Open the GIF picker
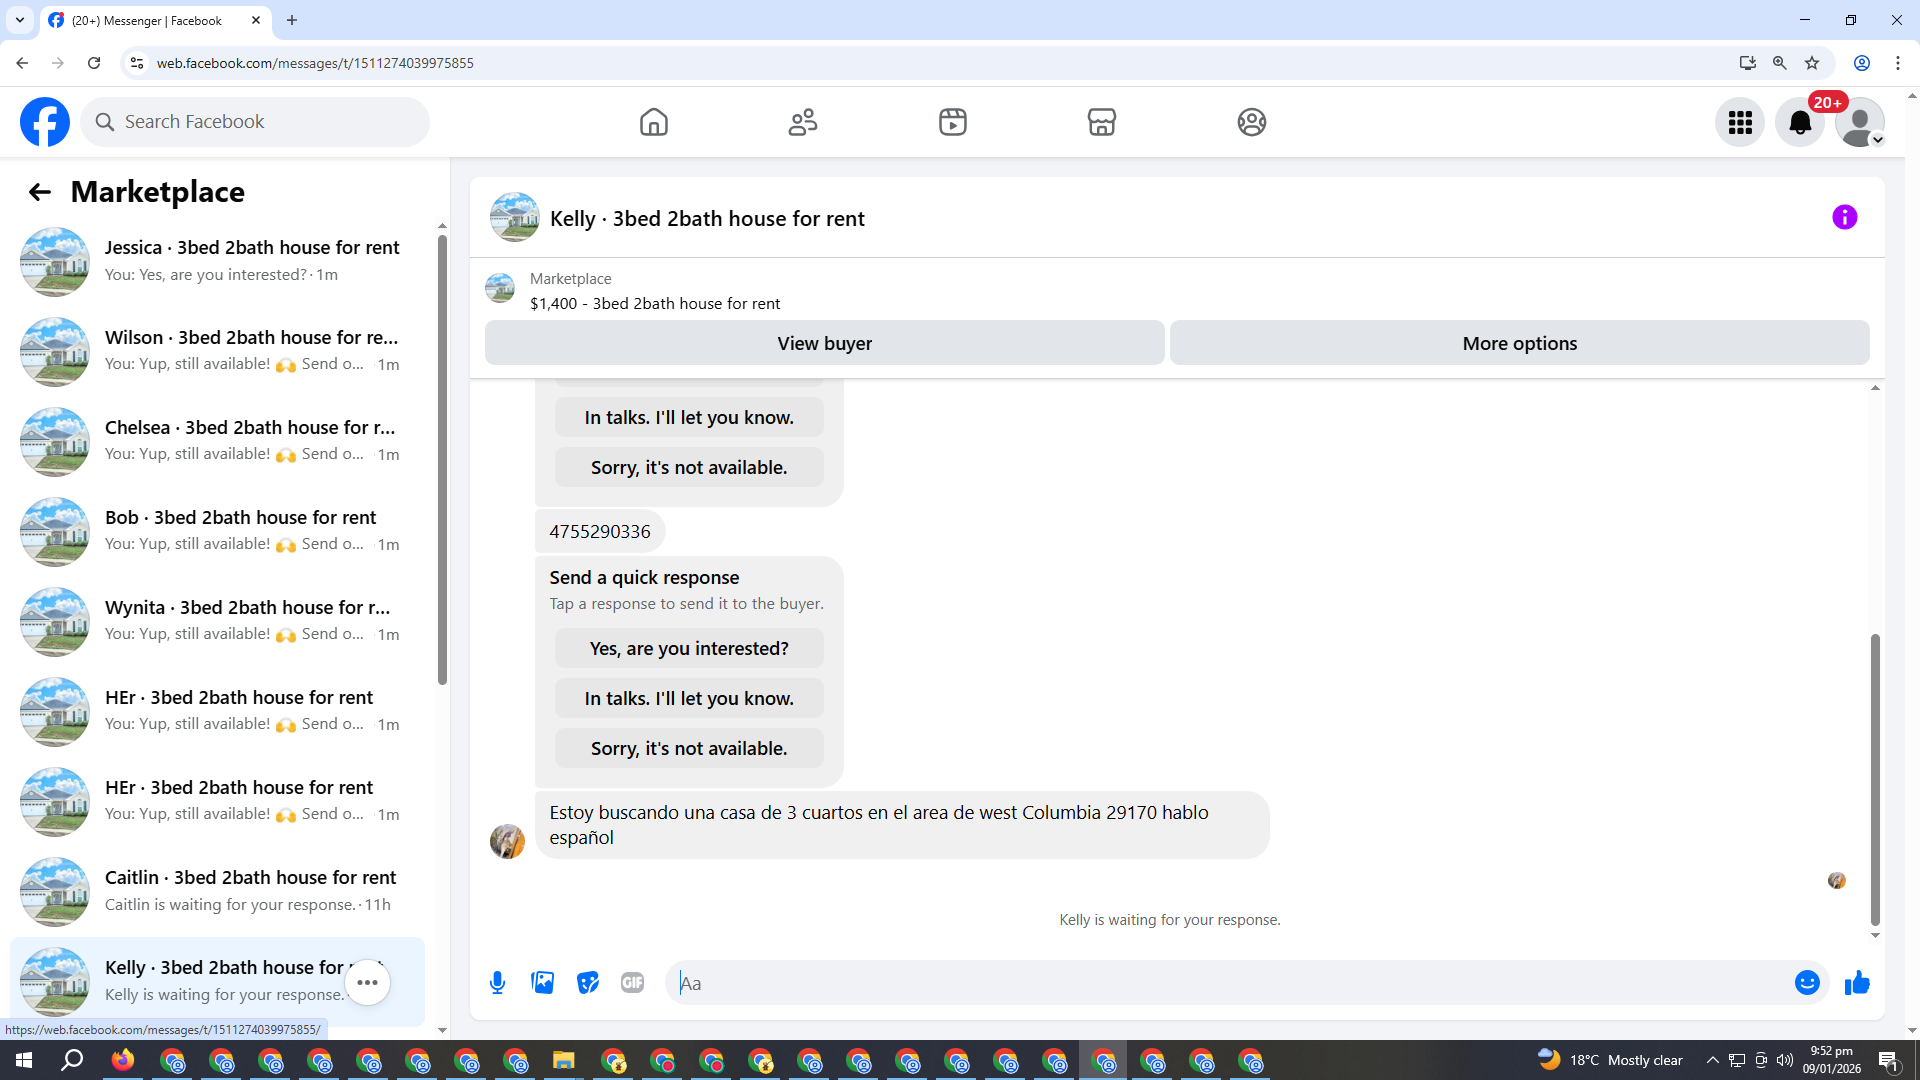The width and height of the screenshot is (1920, 1080). point(632,983)
